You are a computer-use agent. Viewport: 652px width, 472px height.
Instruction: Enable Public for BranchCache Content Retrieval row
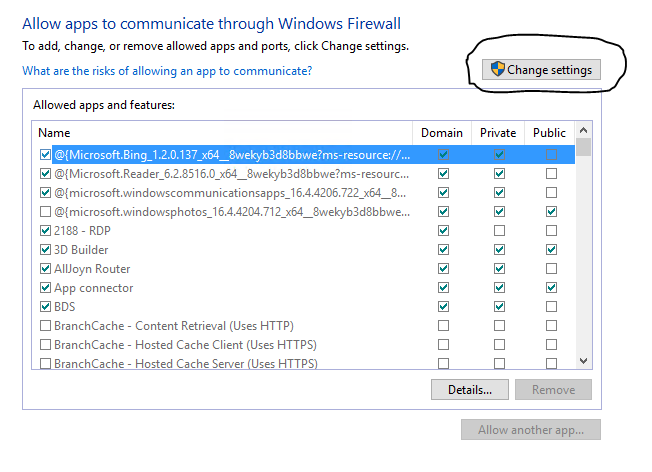tap(551, 326)
